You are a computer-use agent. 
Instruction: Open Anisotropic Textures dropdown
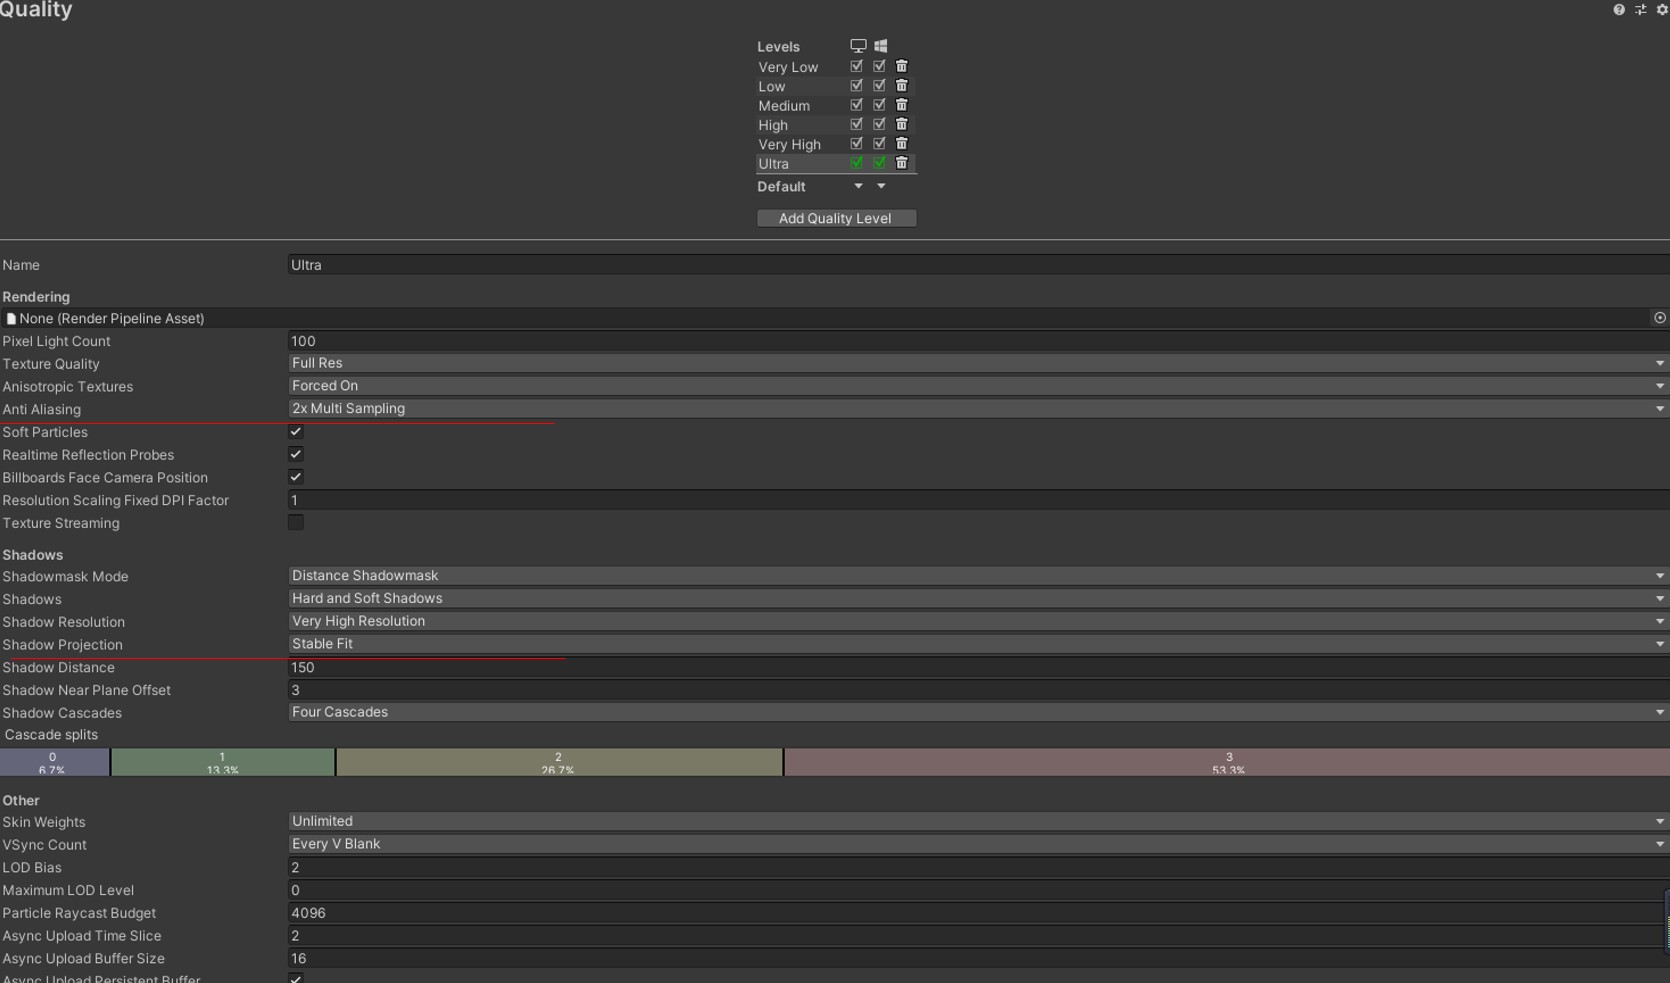coord(978,386)
